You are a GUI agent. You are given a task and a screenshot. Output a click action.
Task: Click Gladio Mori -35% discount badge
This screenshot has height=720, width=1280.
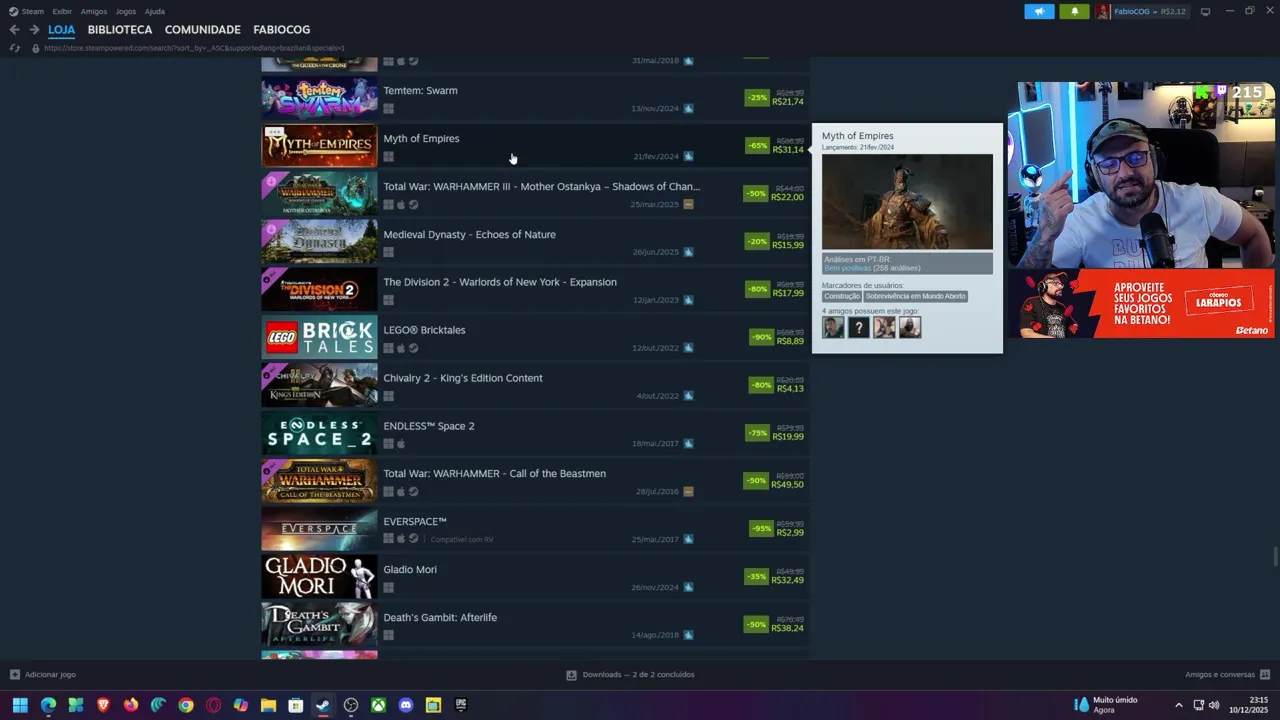click(x=757, y=577)
